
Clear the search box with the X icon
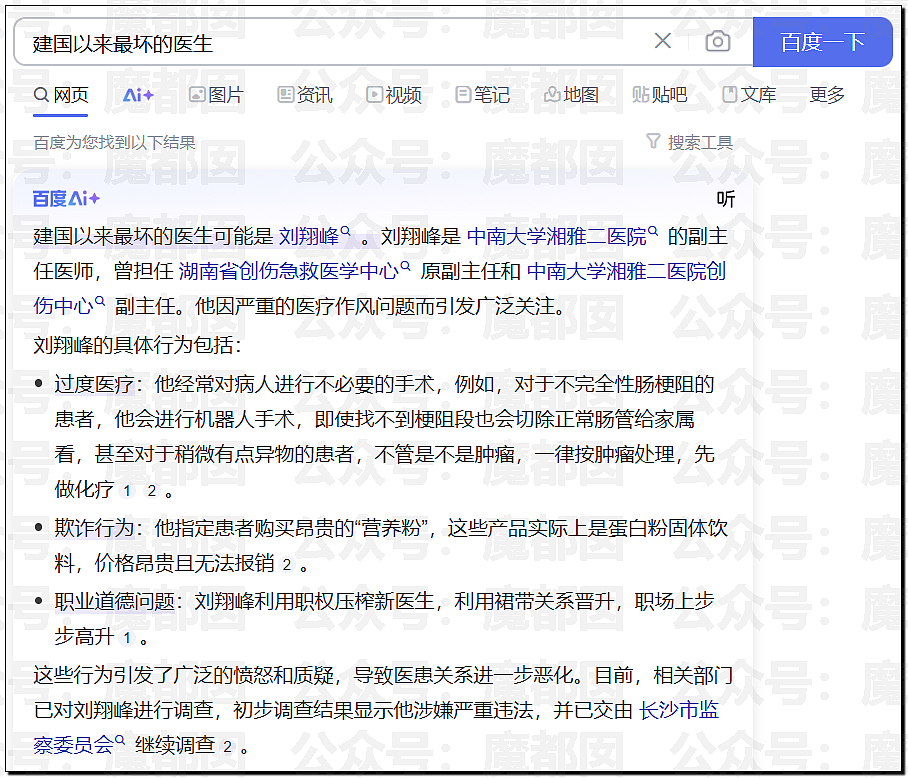(662, 41)
